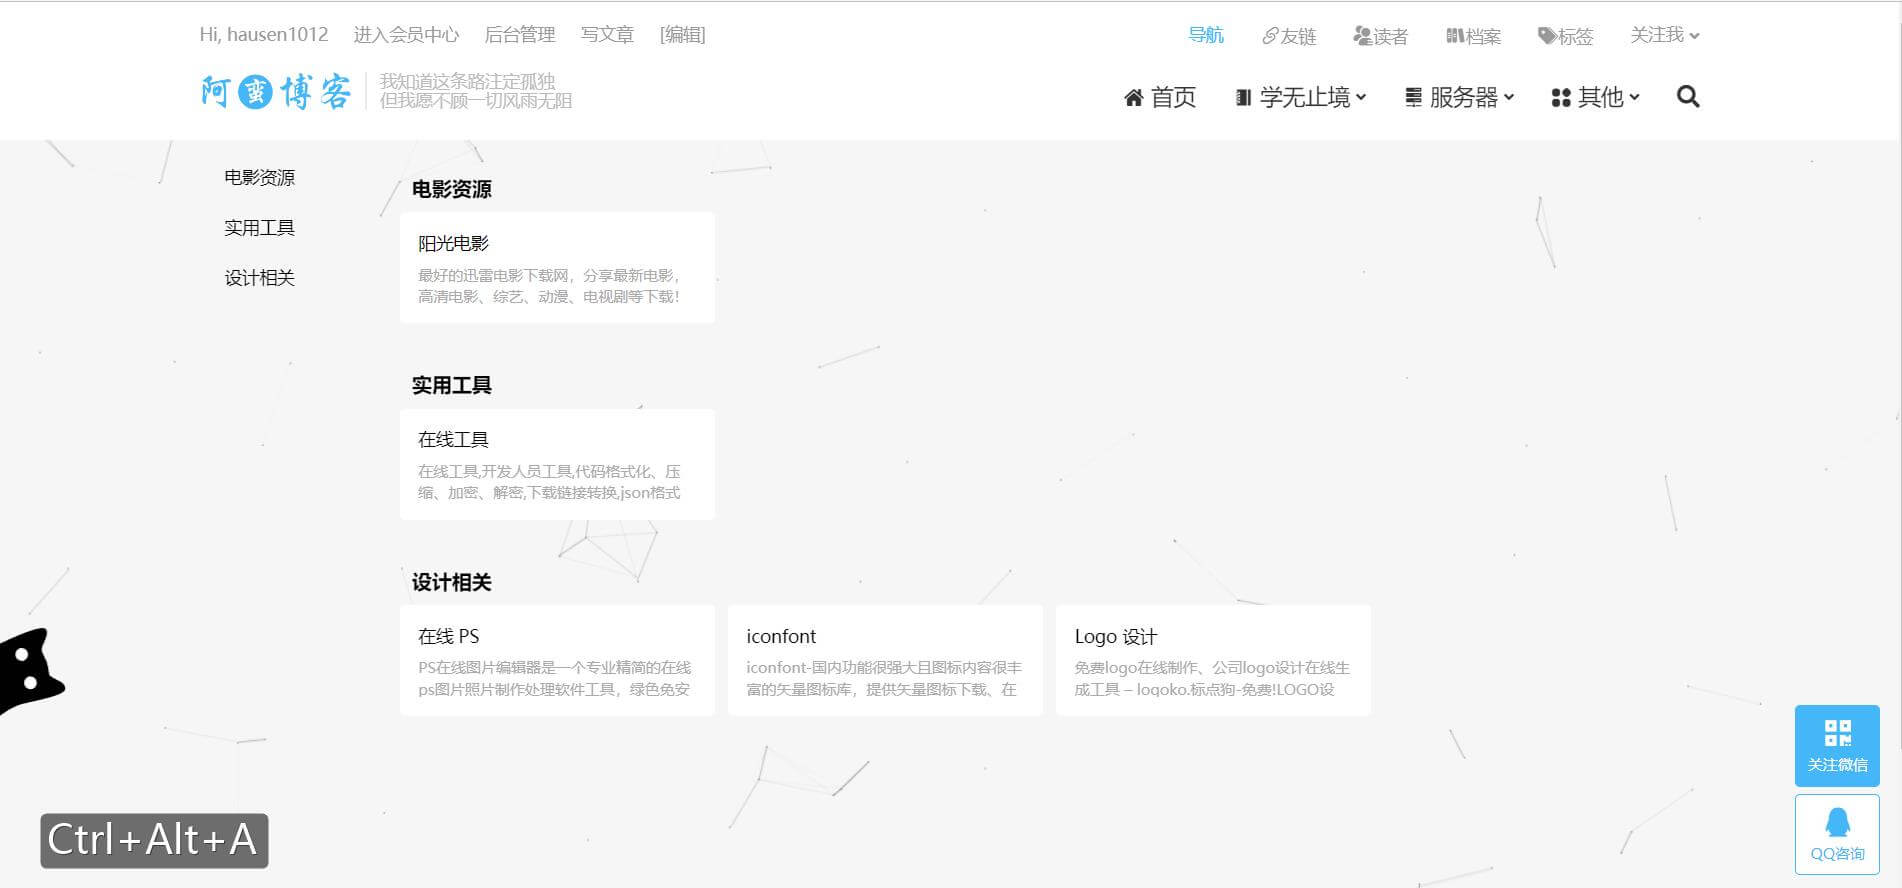1902x888 pixels.
Task: Open the 标签 tags page
Action: click(x=1565, y=36)
